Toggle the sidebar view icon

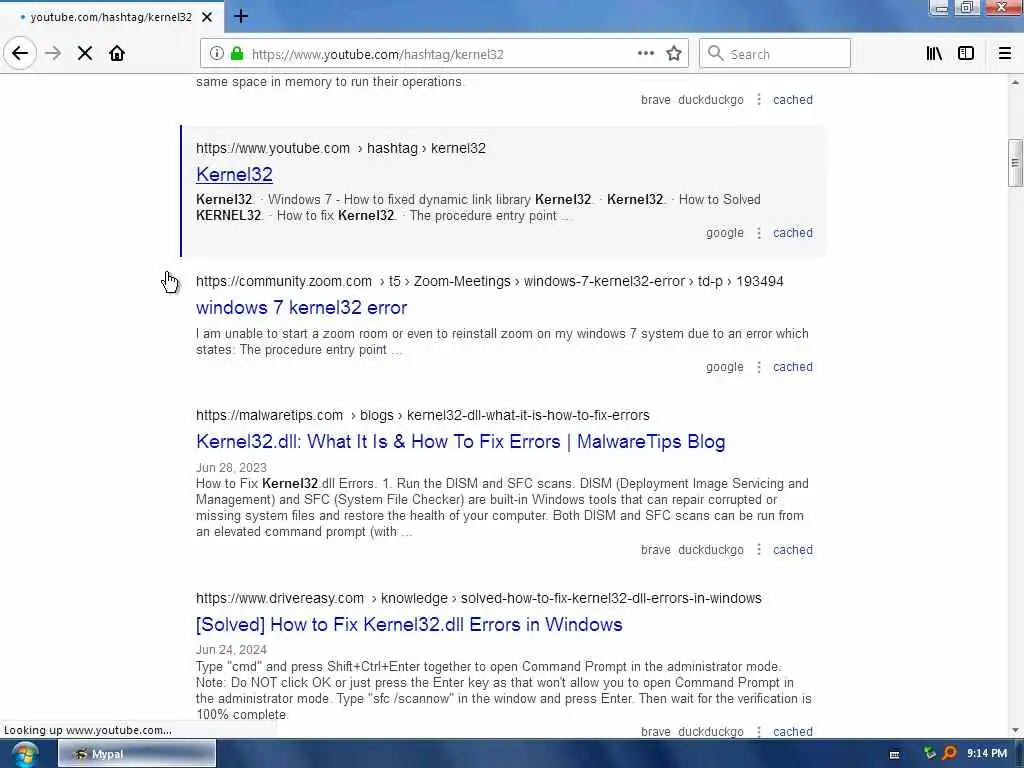[x=966, y=54]
